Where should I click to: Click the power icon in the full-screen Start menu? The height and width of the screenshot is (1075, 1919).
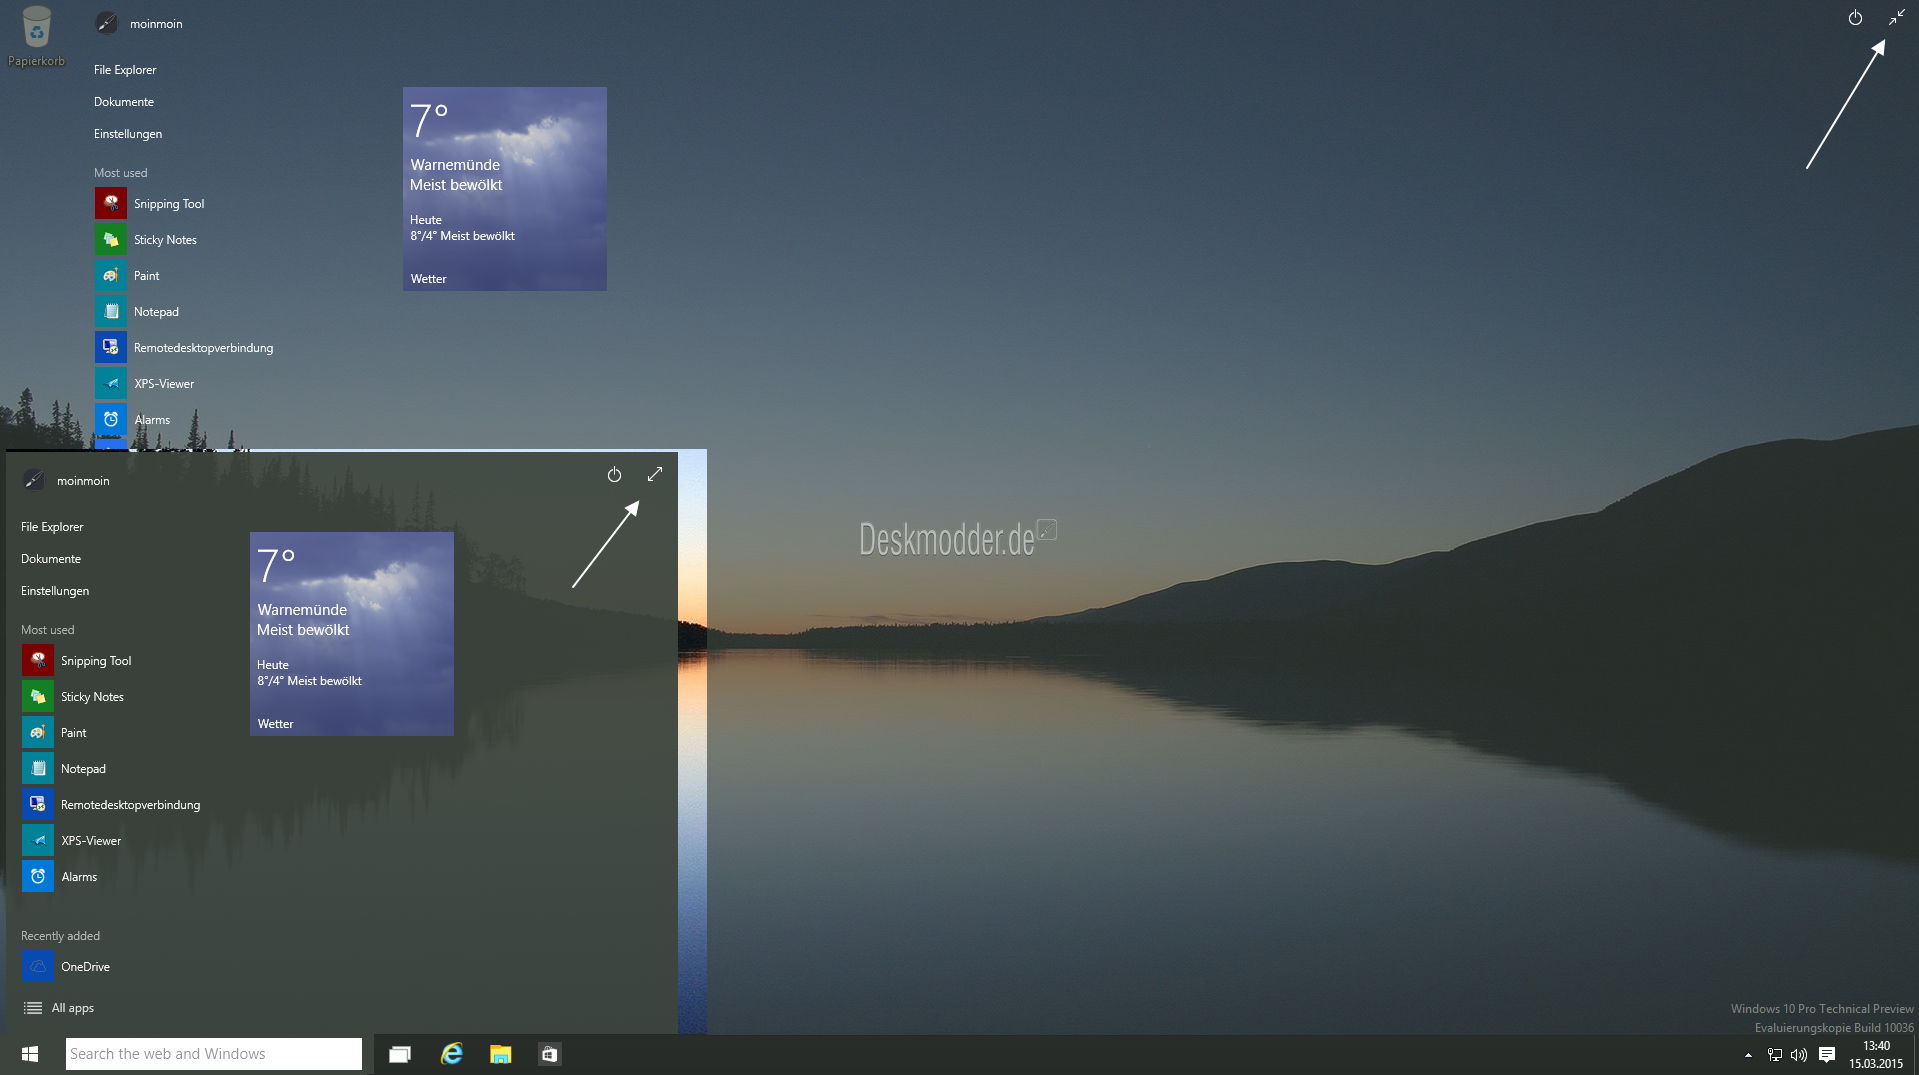1855,18
